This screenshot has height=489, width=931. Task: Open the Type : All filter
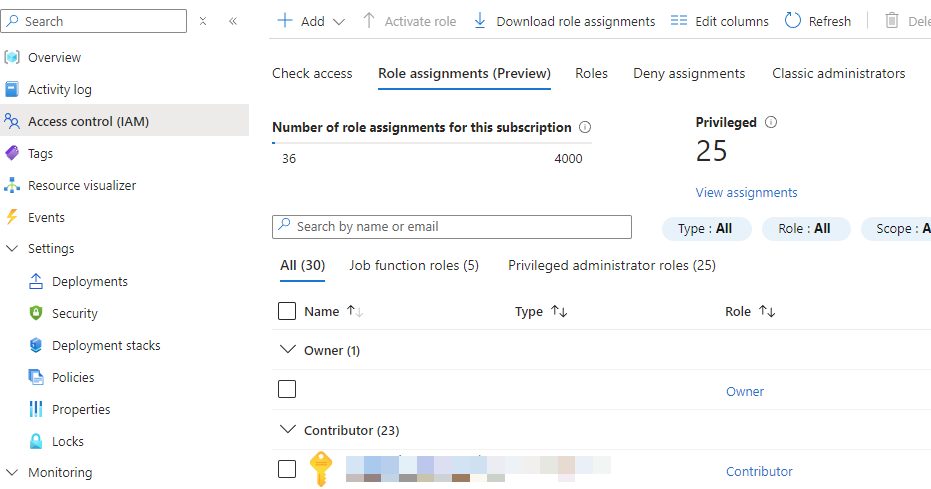tap(707, 229)
